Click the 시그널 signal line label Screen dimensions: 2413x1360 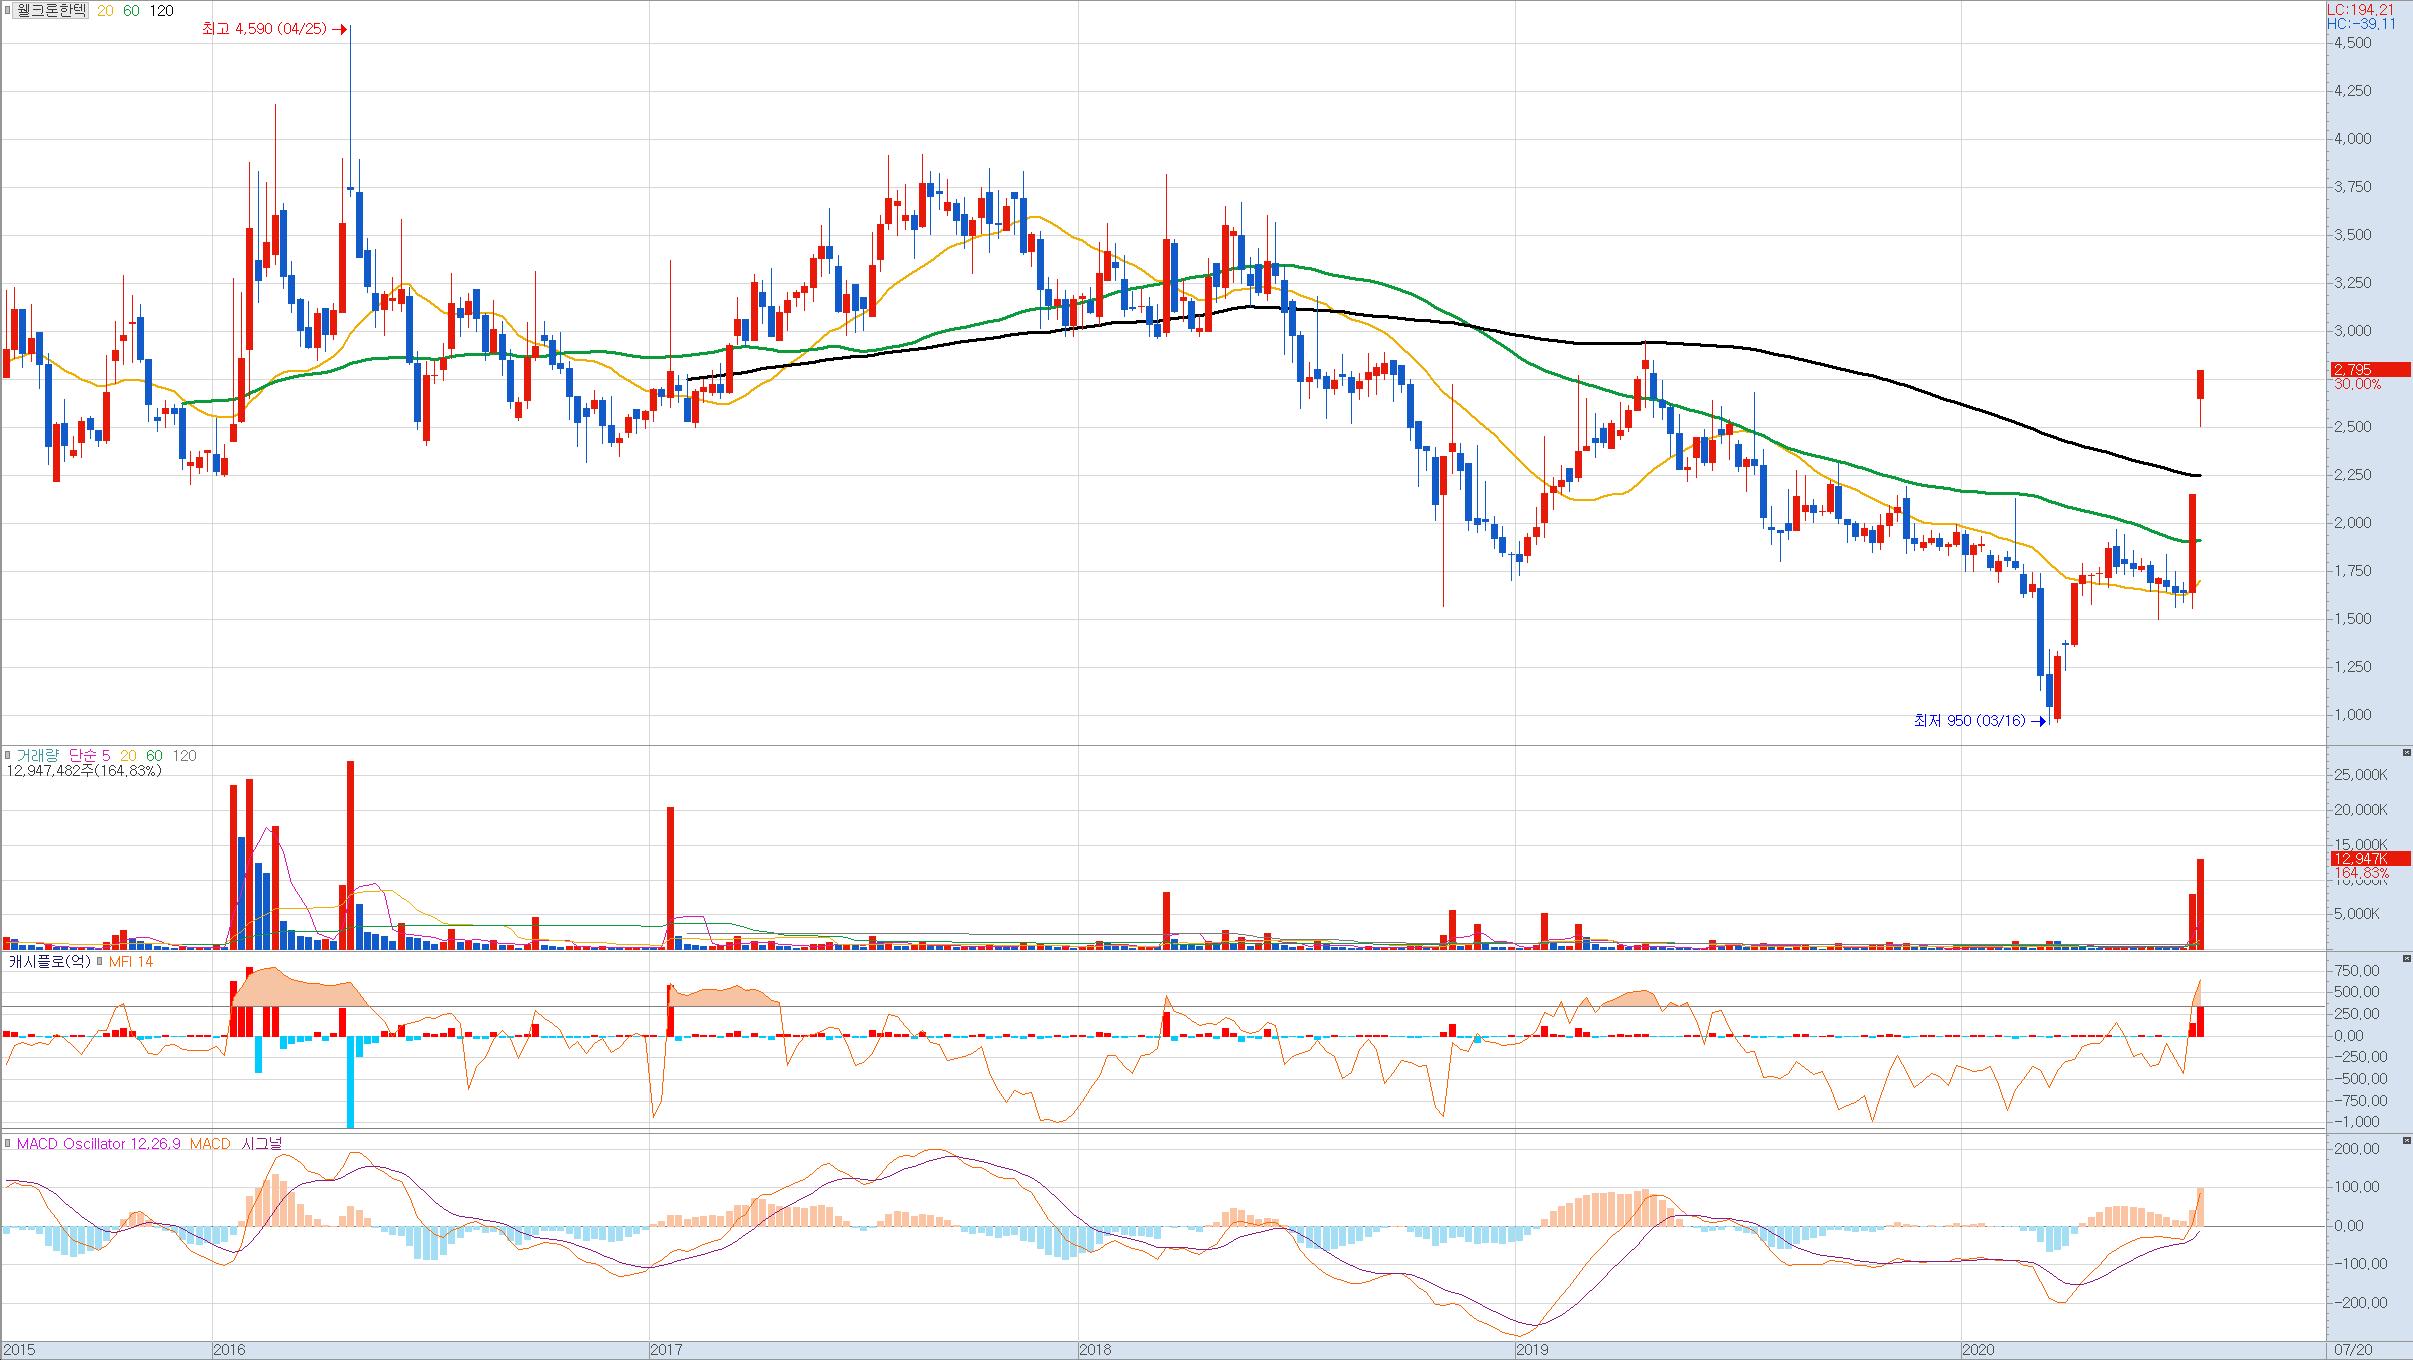pyautogui.click(x=262, y=1144)
